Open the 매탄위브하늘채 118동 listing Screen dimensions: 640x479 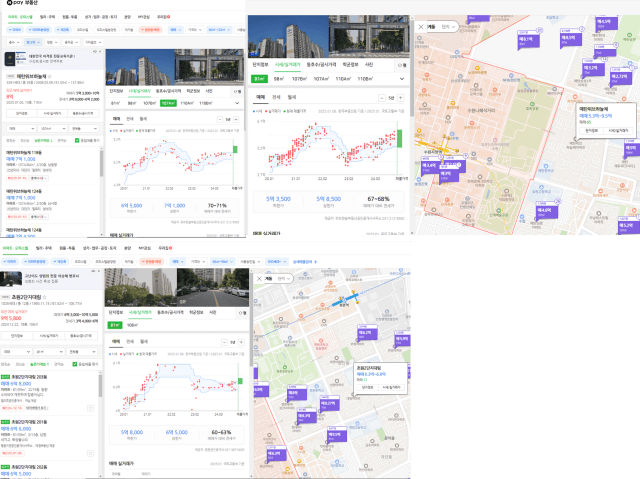pyautogui.click(x=51, y=166)
